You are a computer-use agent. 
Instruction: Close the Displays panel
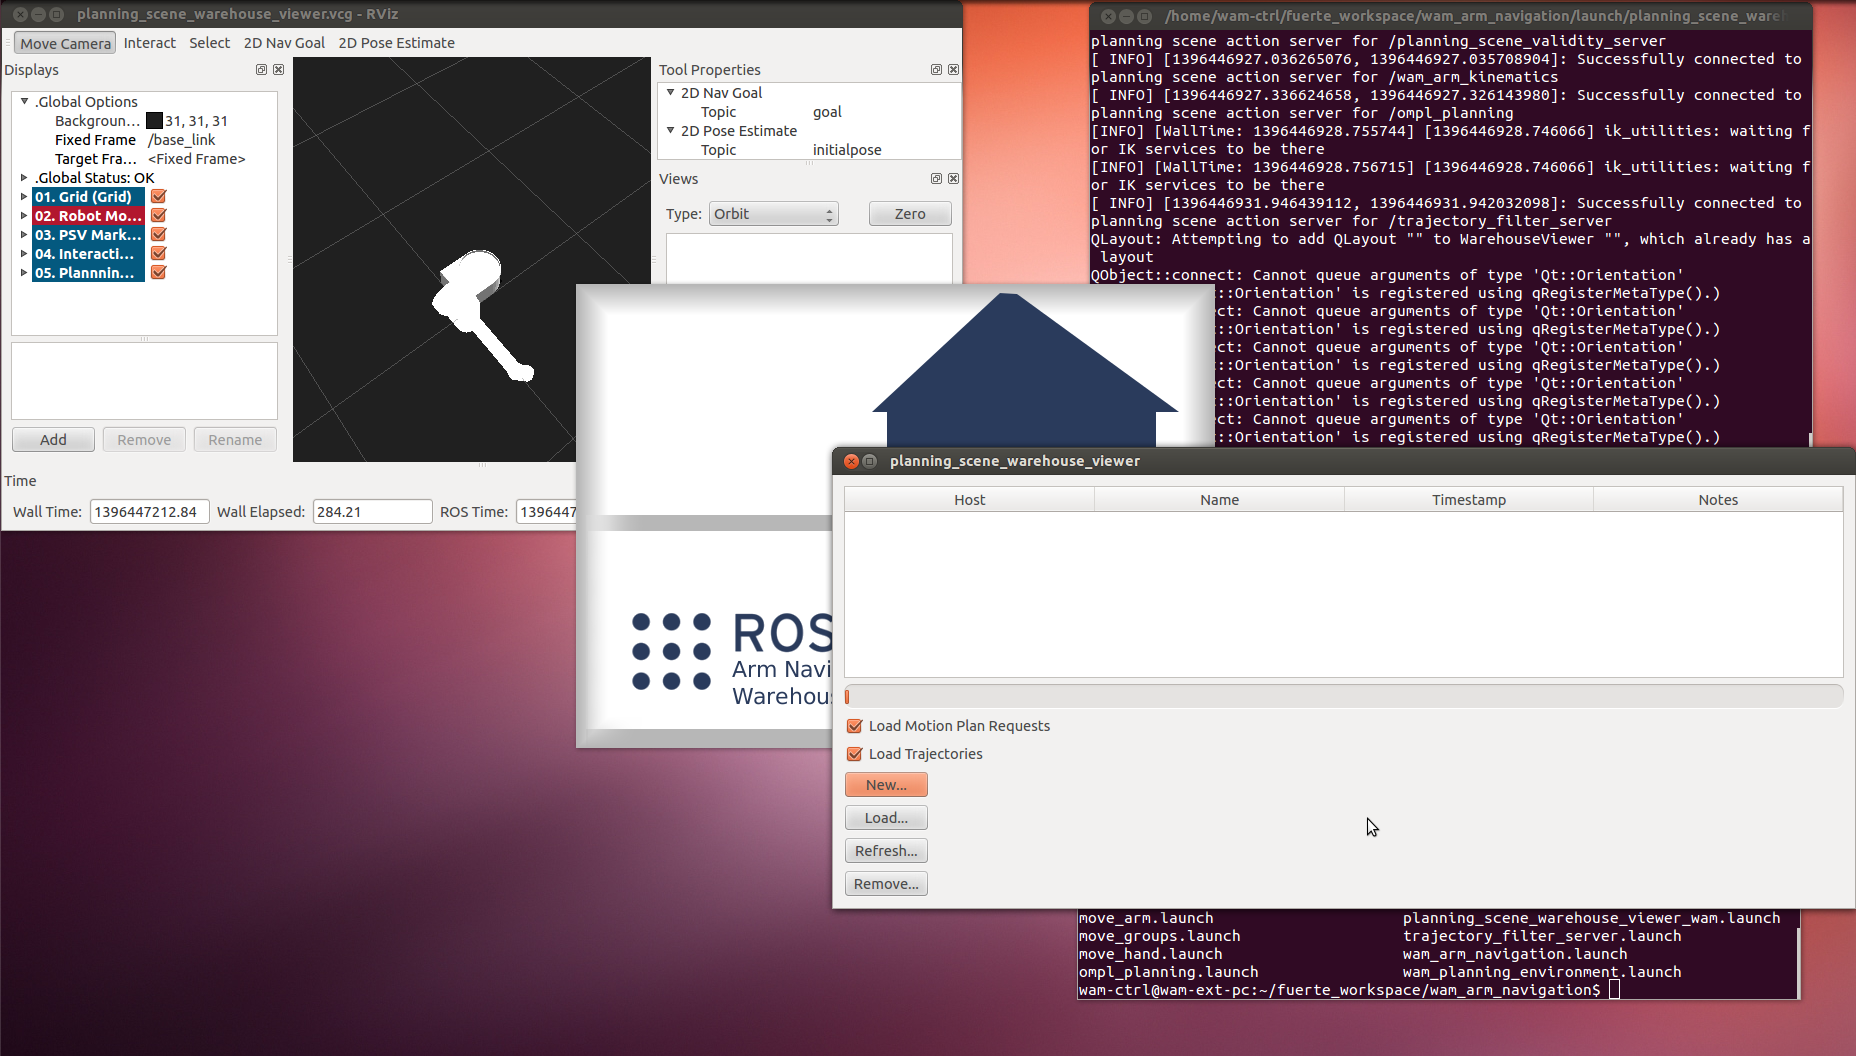pyautogui.click(x=279, y=70)
